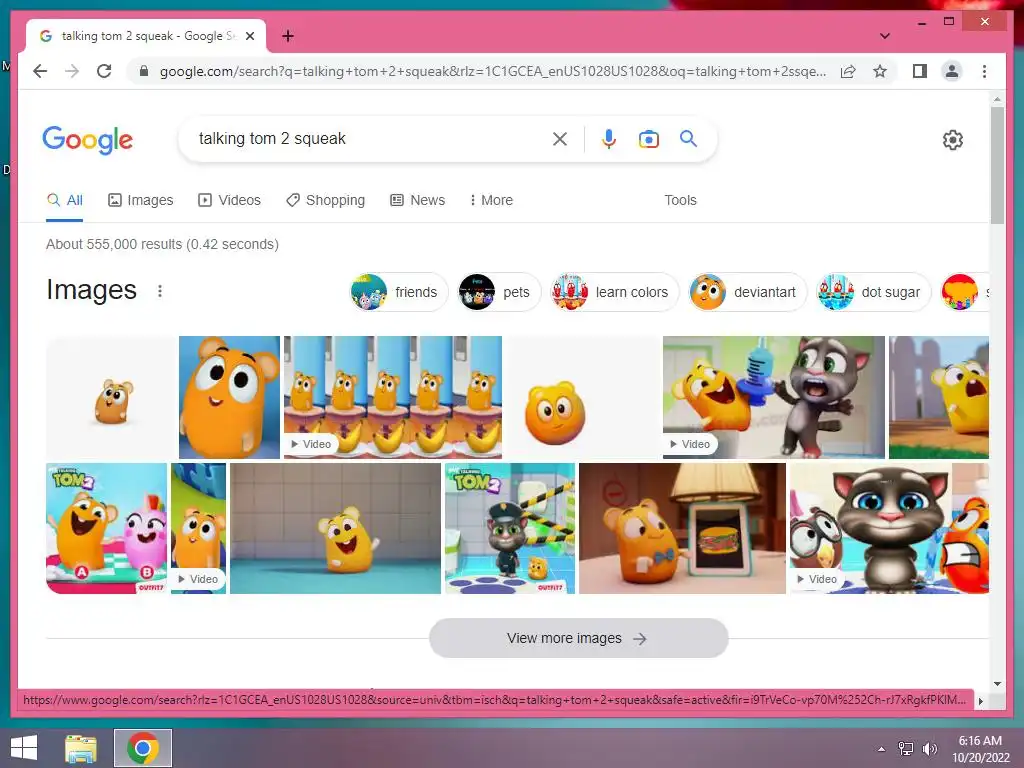1024x768 pixels.
Task: Reload the current page
Action: (x=104, y=71)
